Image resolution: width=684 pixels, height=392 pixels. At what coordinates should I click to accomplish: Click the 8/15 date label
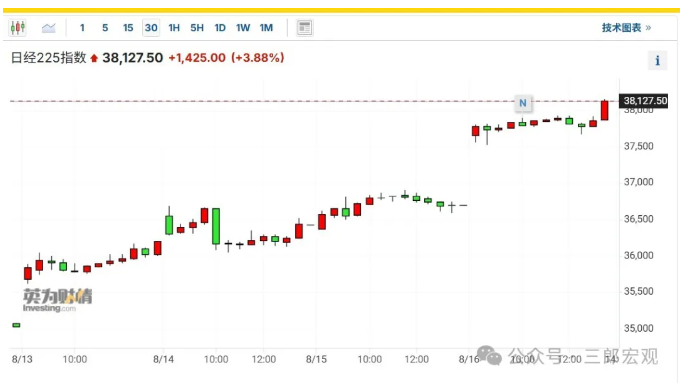tap(316, 359)
